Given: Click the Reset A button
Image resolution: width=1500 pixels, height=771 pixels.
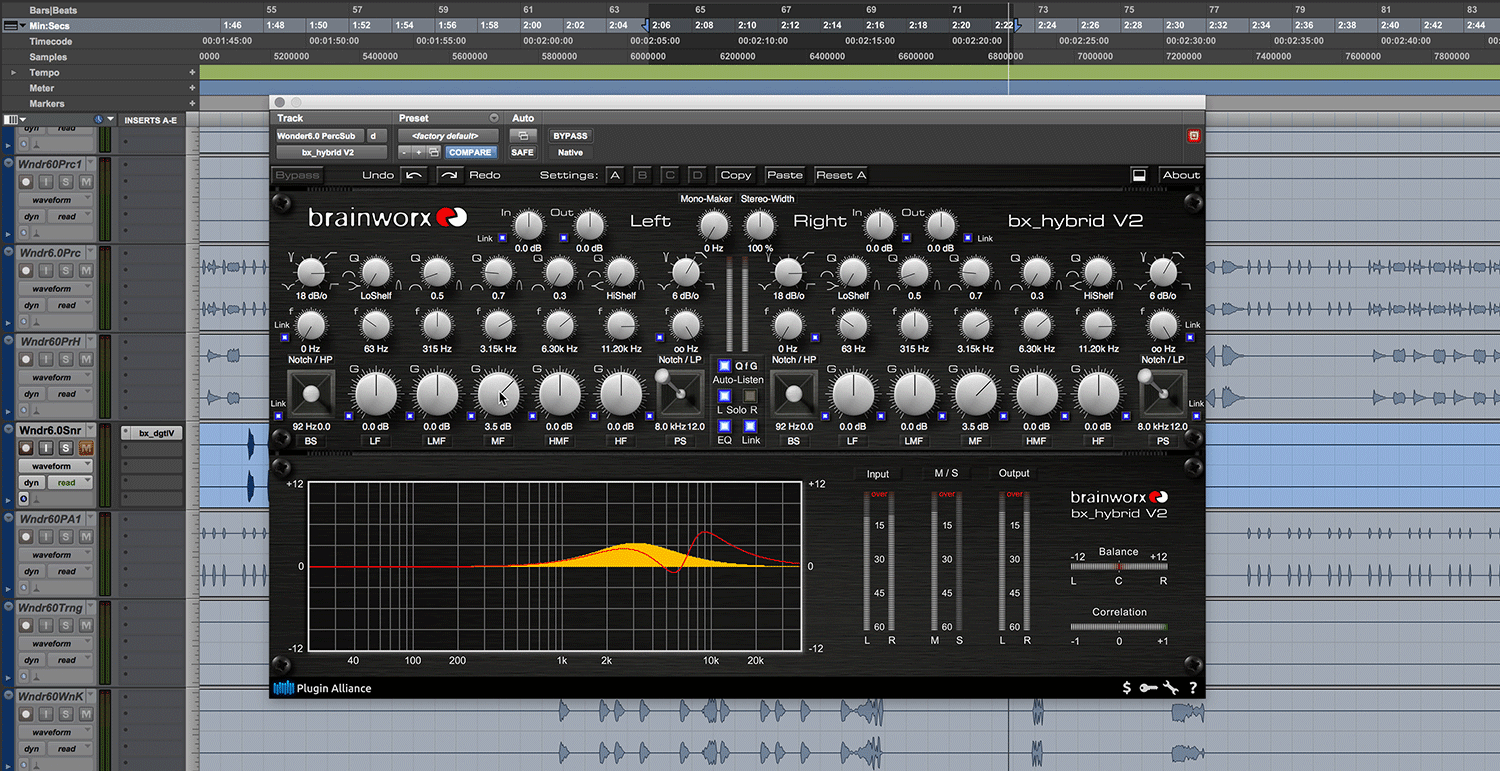Looking at the screenshot, I should click(841, 175).
